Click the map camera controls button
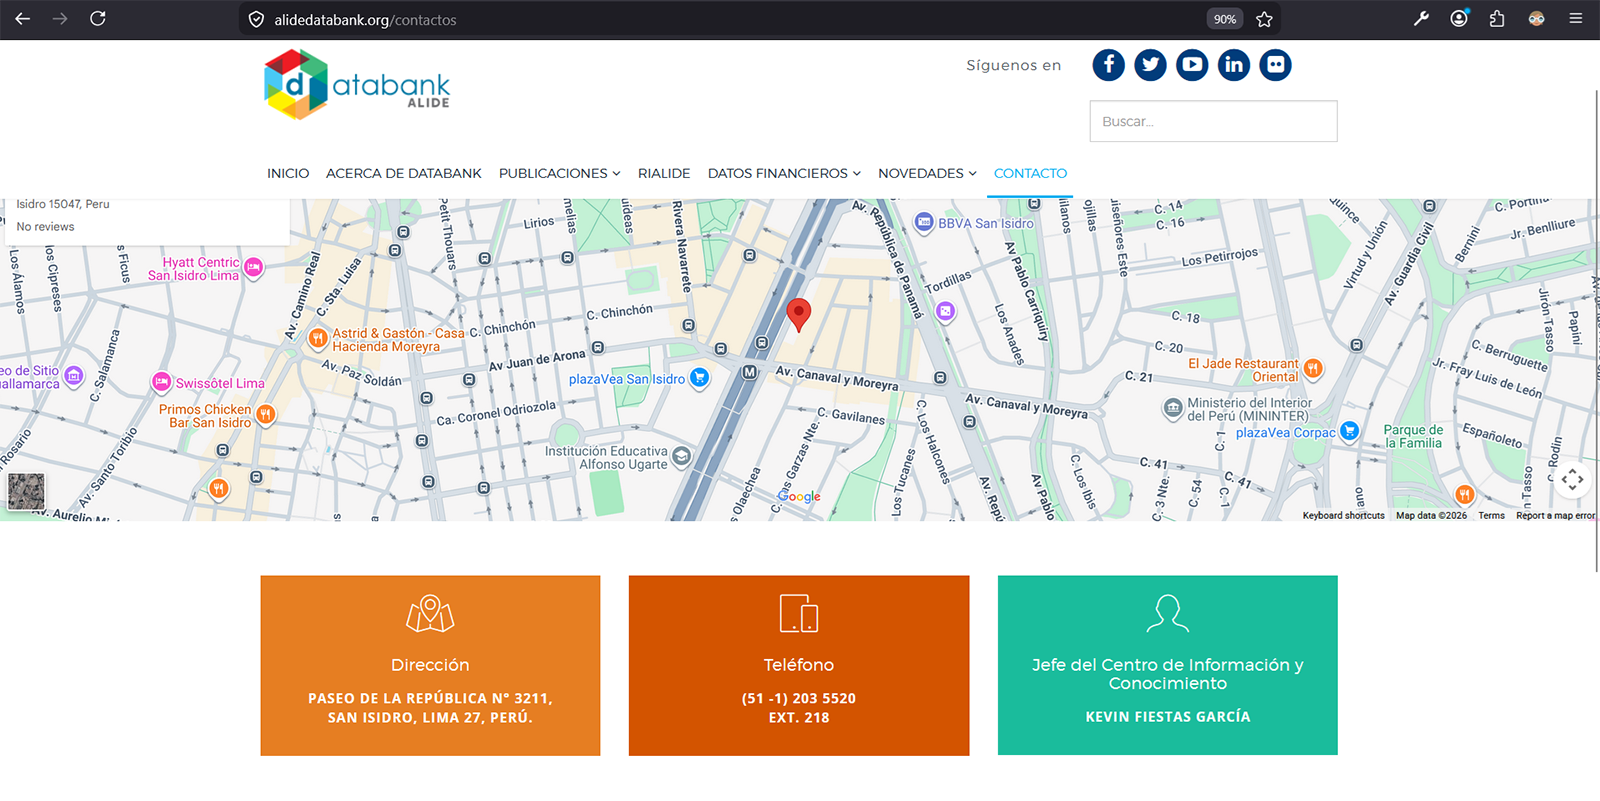 [x=1572, y=480]
